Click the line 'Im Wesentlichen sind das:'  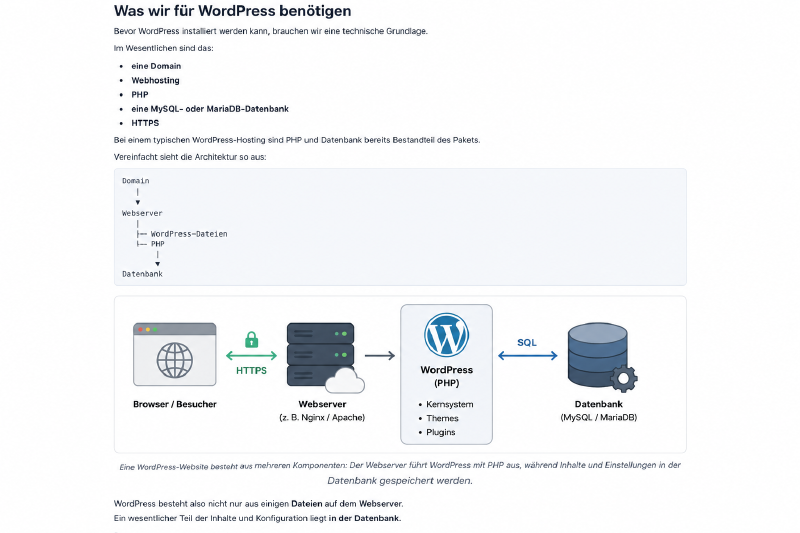(x=163, y=48)
